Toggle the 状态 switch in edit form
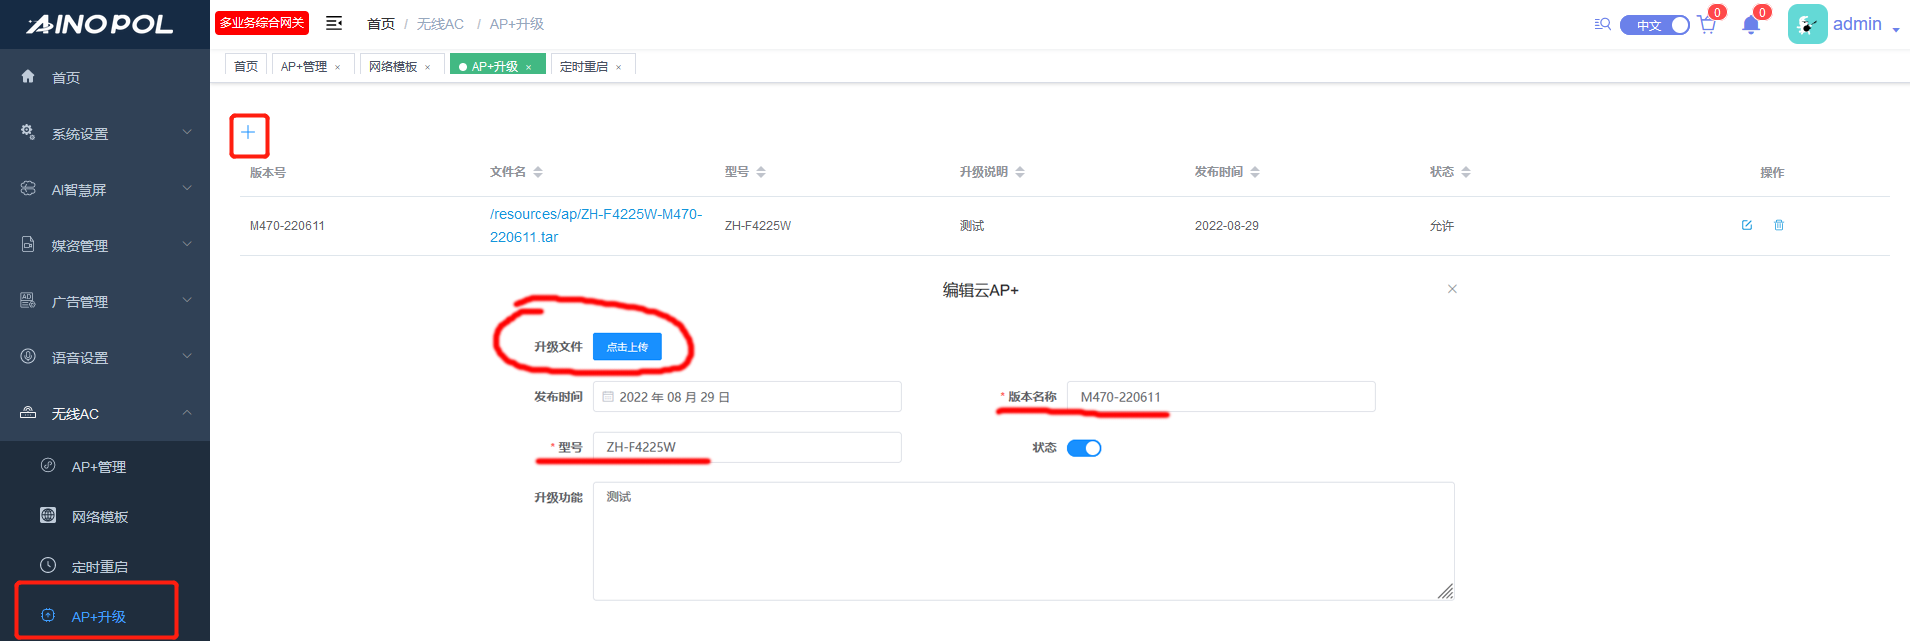This screenshot has width=1910, height=641. click(1083, 448)
